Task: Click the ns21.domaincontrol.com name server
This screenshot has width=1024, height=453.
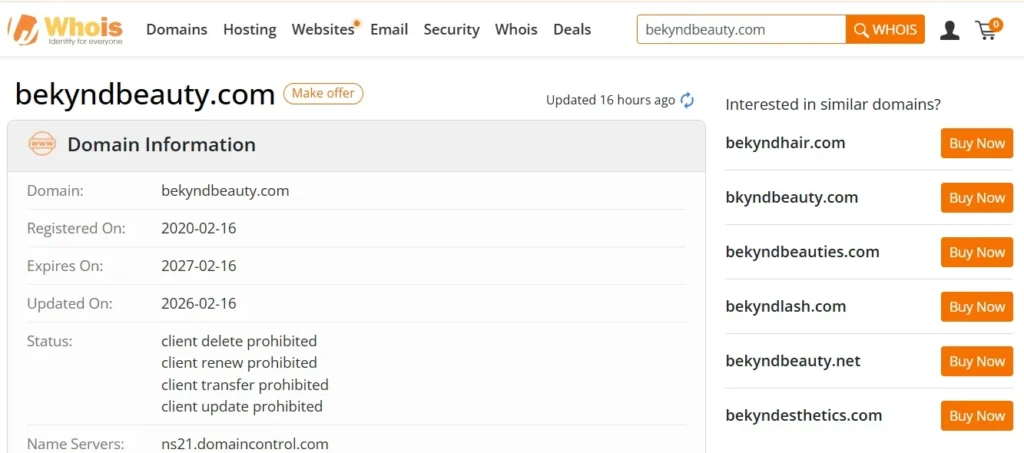Action: point(245,445)
